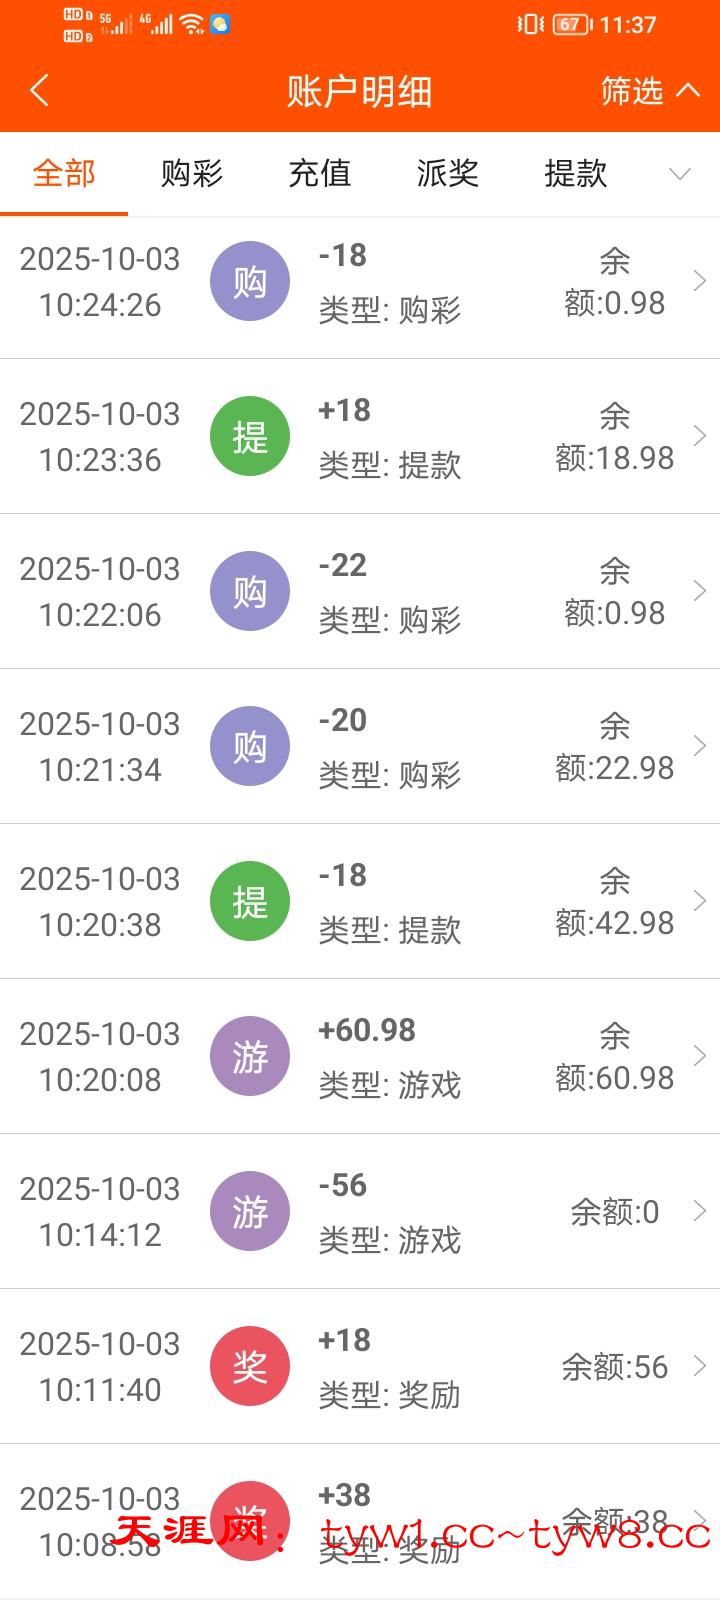
Task: Open details arrow for balance 0.98 at 10:24:26
Action: tap(699, 281)
